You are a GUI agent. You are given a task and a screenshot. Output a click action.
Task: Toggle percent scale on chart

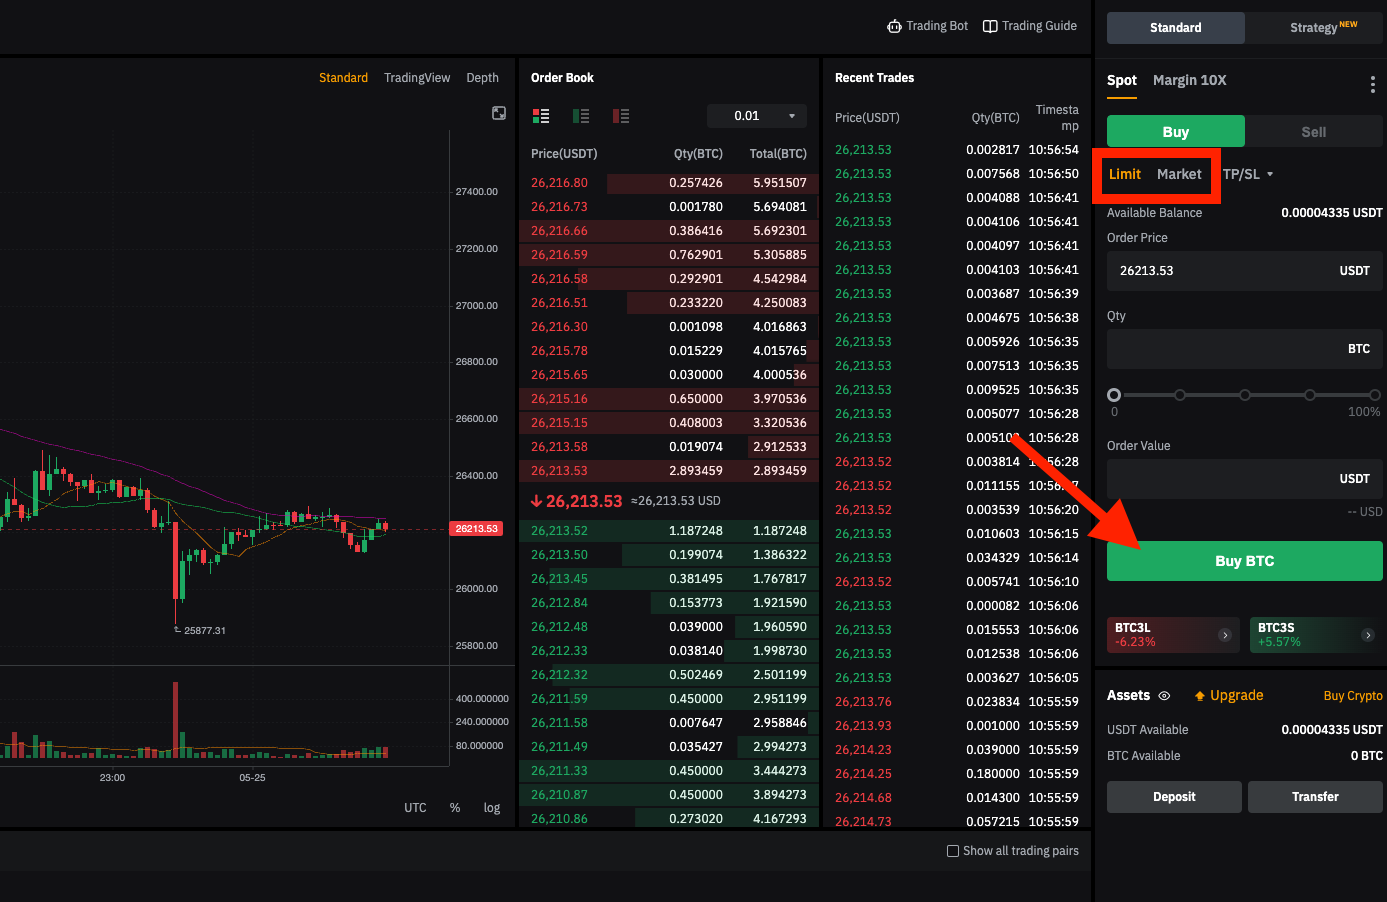tap(455, 808)
